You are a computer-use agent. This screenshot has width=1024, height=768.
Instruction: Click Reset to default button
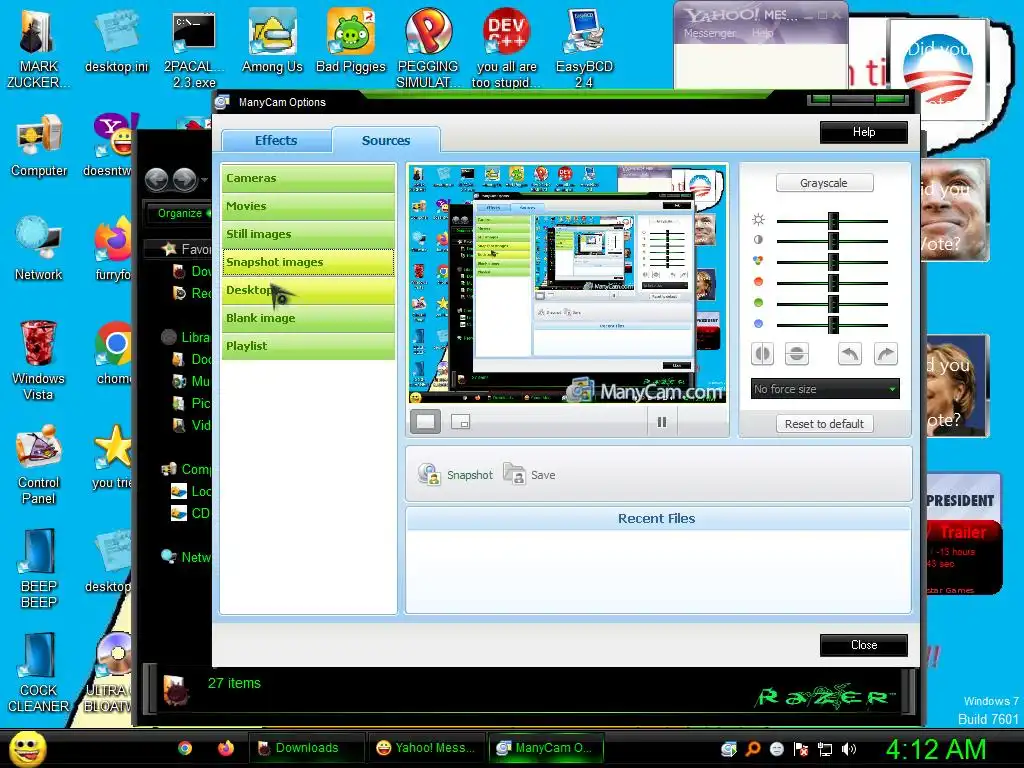pyautogui.click(x=824, y=424)
